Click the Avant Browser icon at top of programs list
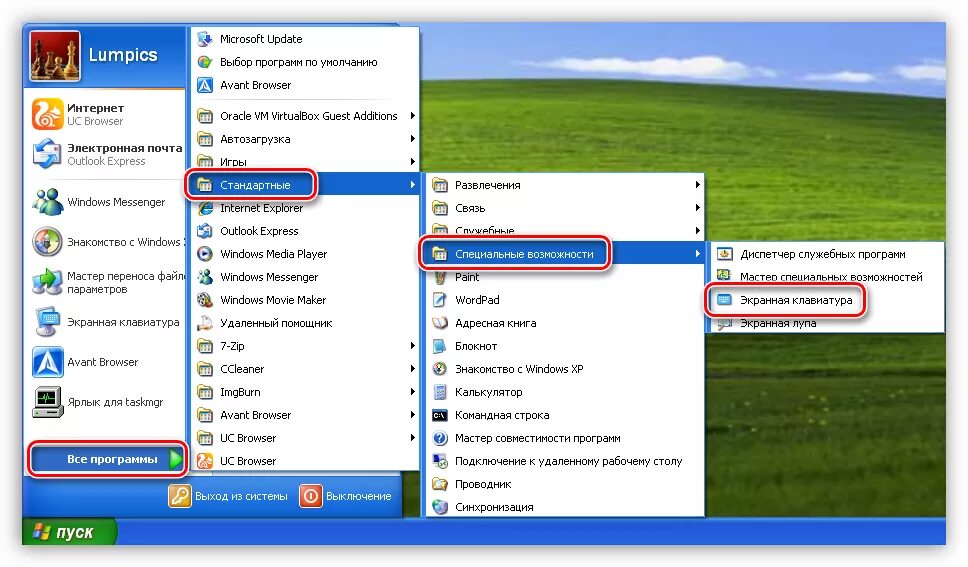This screenshot has width=968, height=567. coord(204,85)
